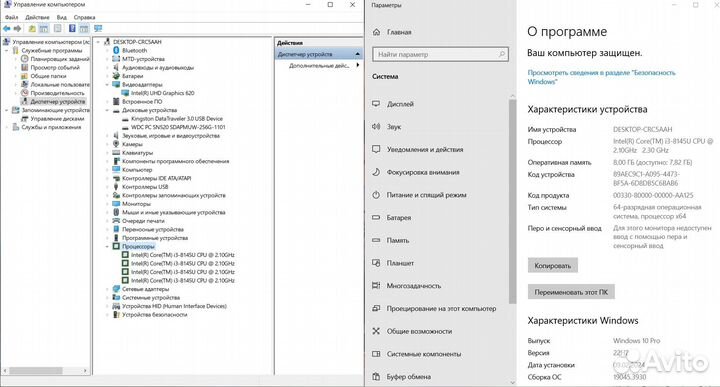Click the speaker icon beside Аудиовходы и аудиовыходы
The image size is (720, 387).
[116, 67]
